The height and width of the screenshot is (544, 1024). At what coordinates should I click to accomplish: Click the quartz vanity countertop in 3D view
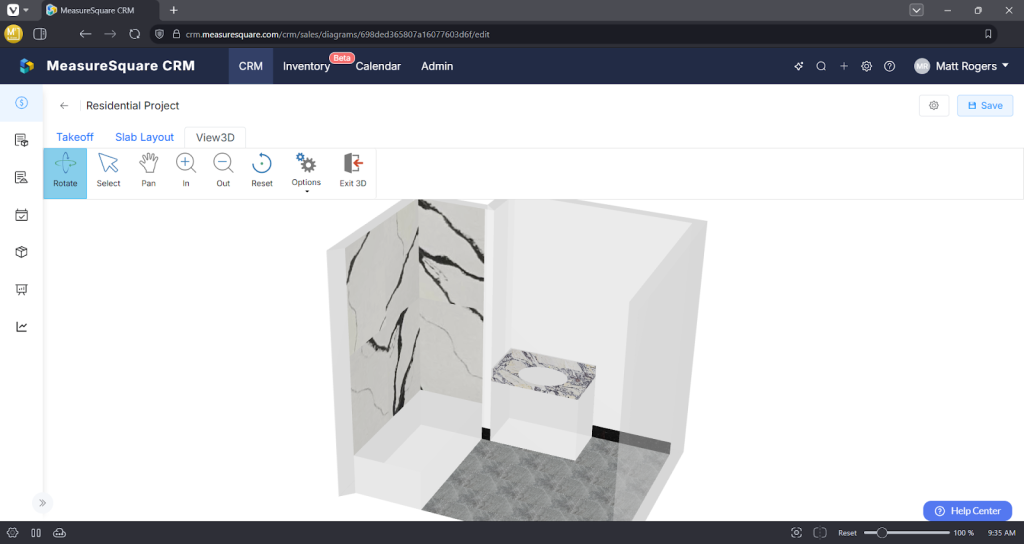[544, 372]
